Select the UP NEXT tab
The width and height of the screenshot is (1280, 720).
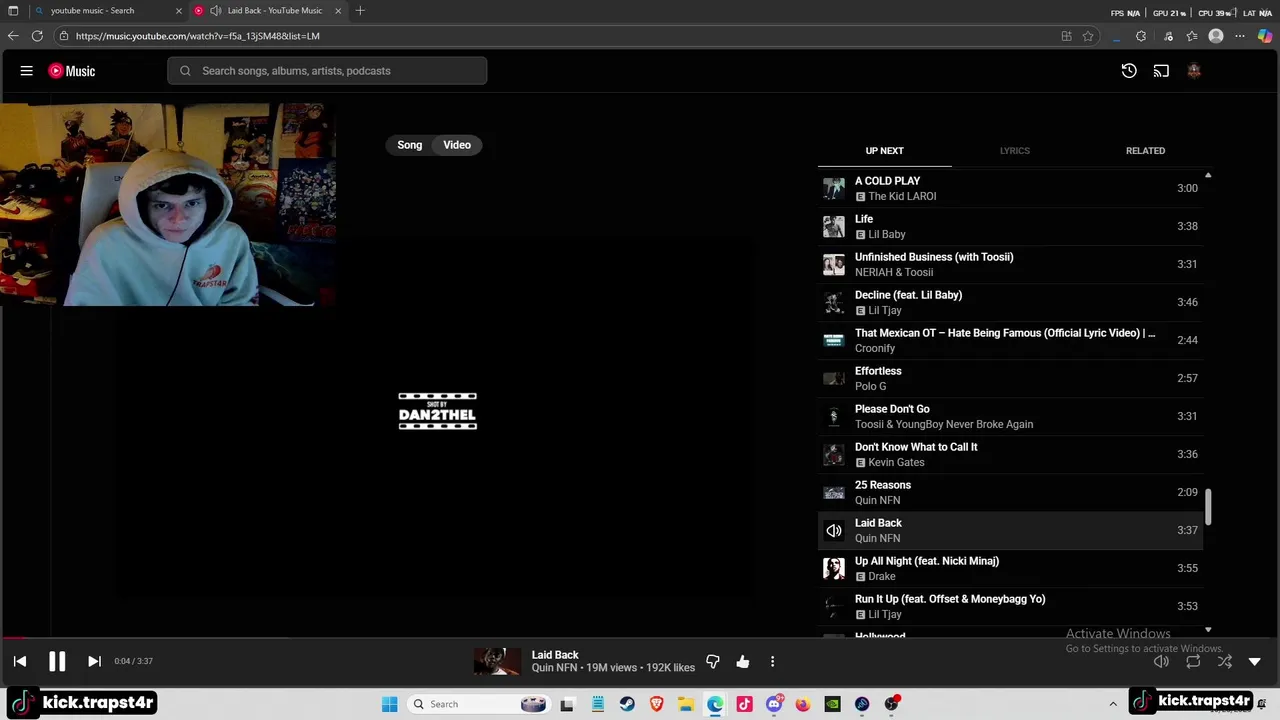[884, 151]
